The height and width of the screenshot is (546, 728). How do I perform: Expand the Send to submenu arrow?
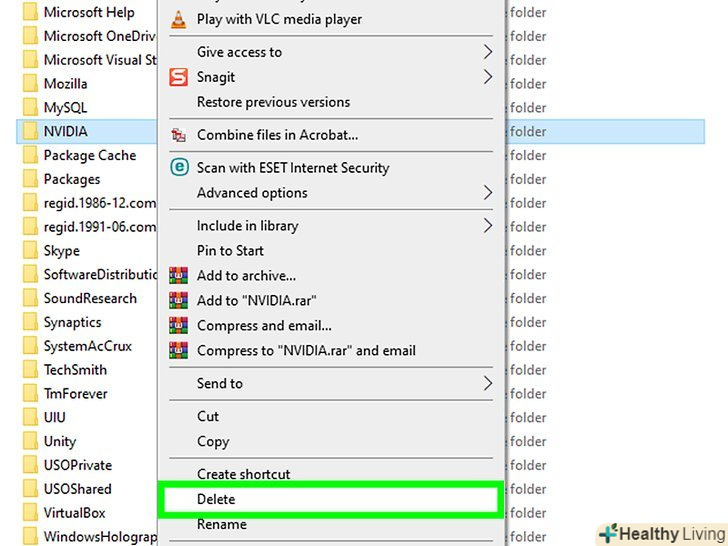click(488, 384)
